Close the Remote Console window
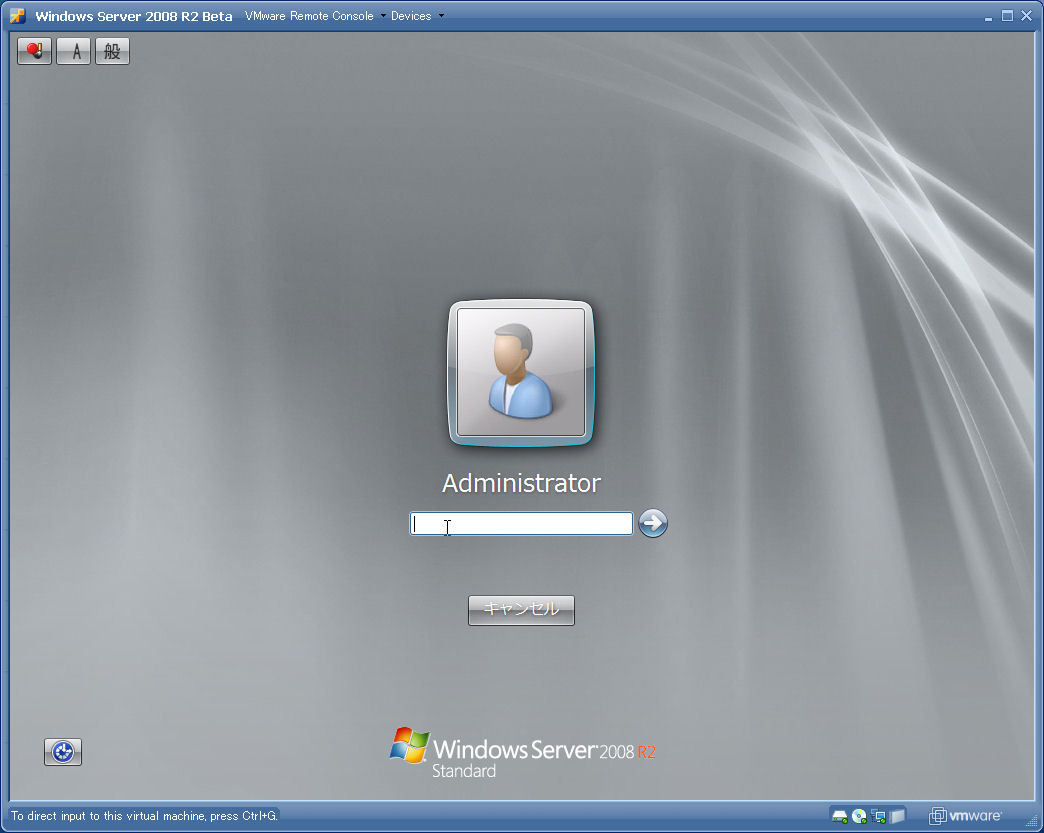 click(x=1027, y=16)
